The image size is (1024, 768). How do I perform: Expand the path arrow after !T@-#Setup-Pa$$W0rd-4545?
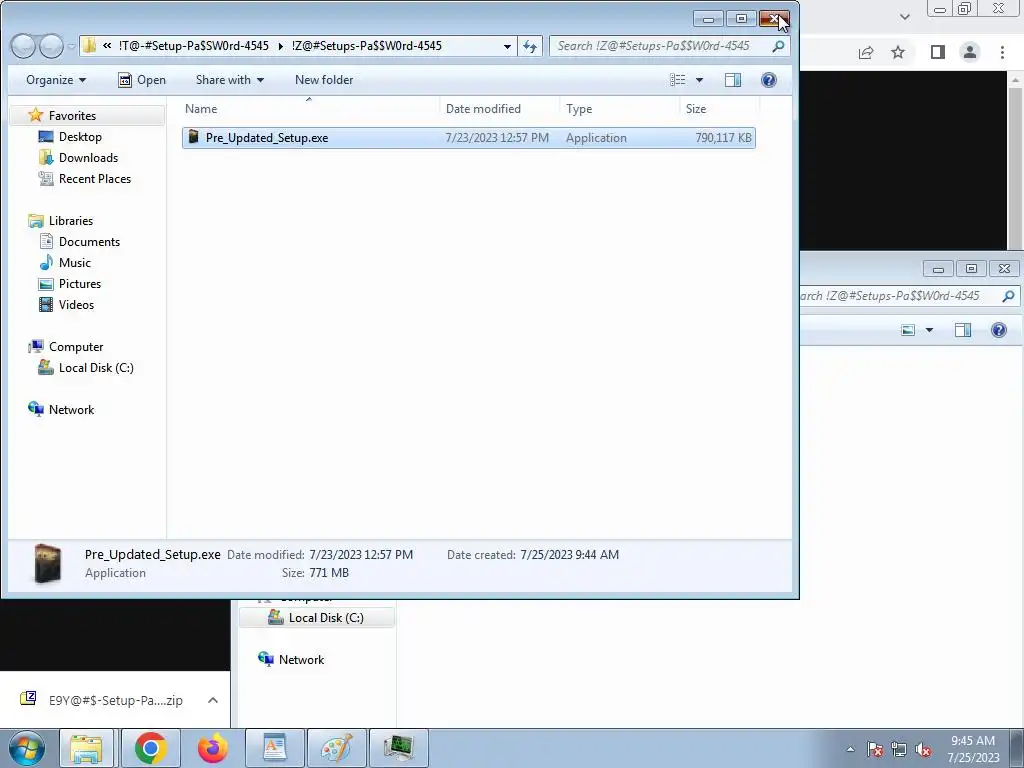point(280,46)
